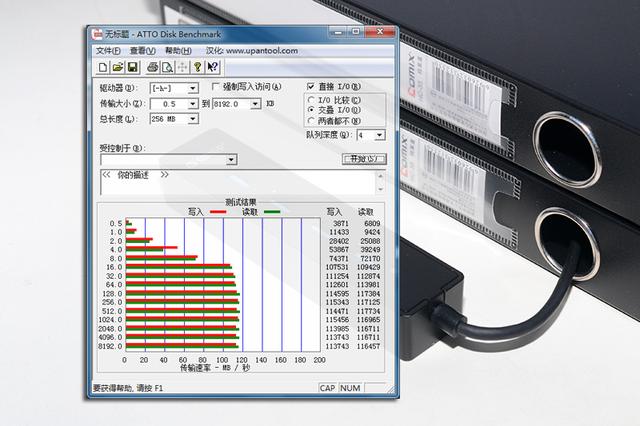Toggle the 强制写入访问 checkbox
Image resolution: width=640 pixels, height=426 pixels.
tap(216, 87)
